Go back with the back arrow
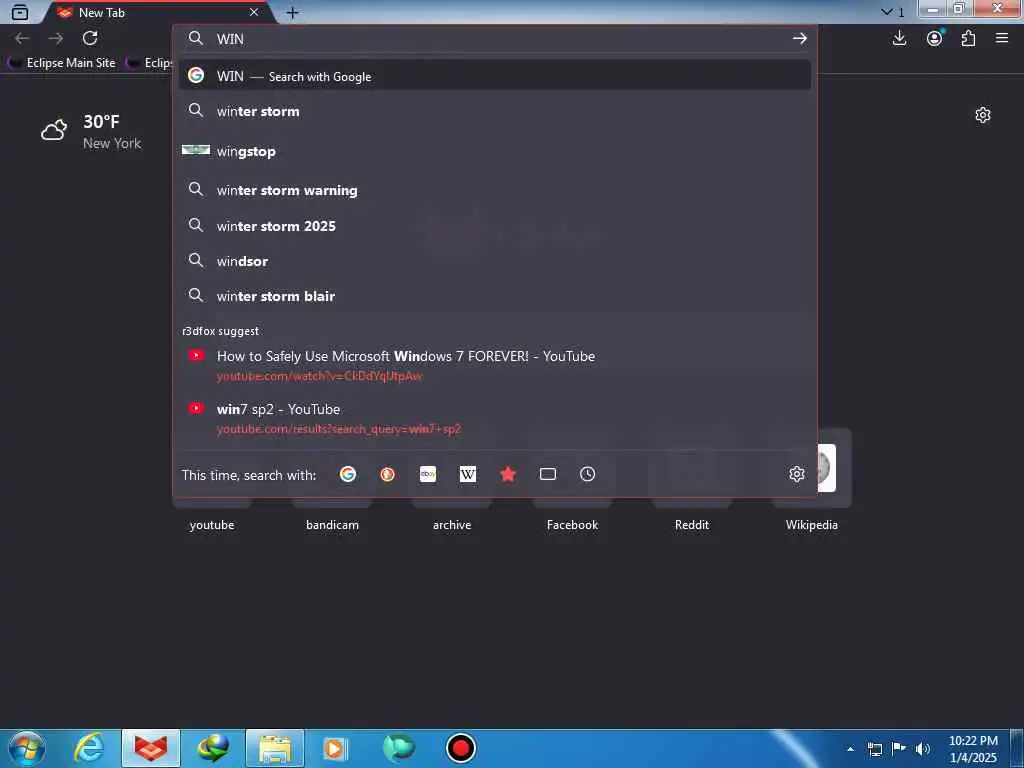The image size is (1024, 768). [22, 39]
